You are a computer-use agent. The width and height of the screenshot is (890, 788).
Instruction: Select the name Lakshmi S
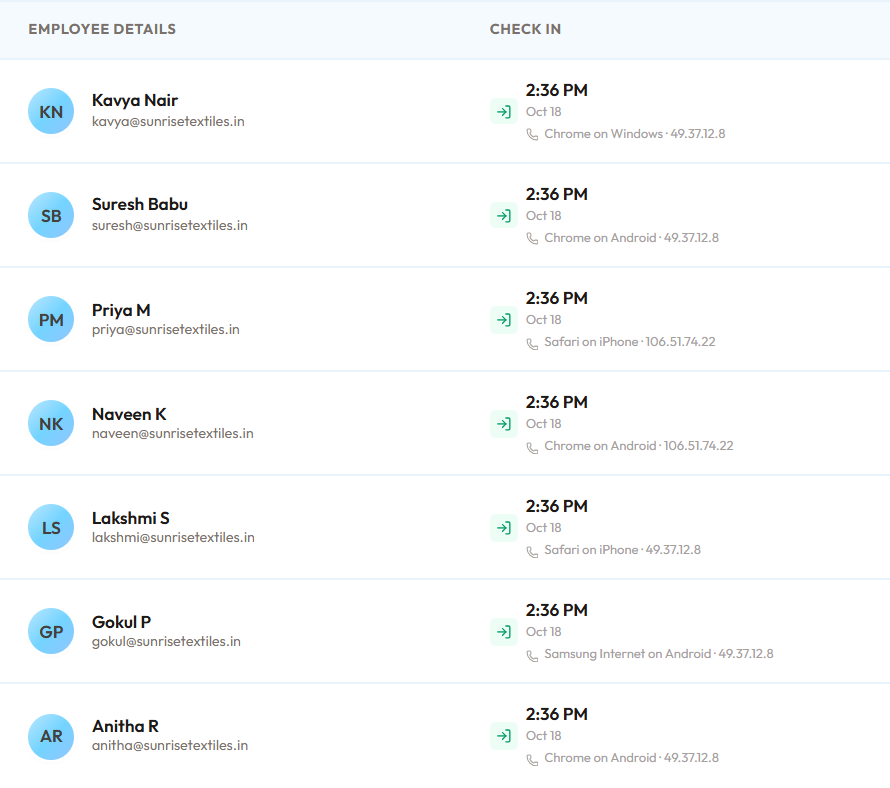pos(131,518)
